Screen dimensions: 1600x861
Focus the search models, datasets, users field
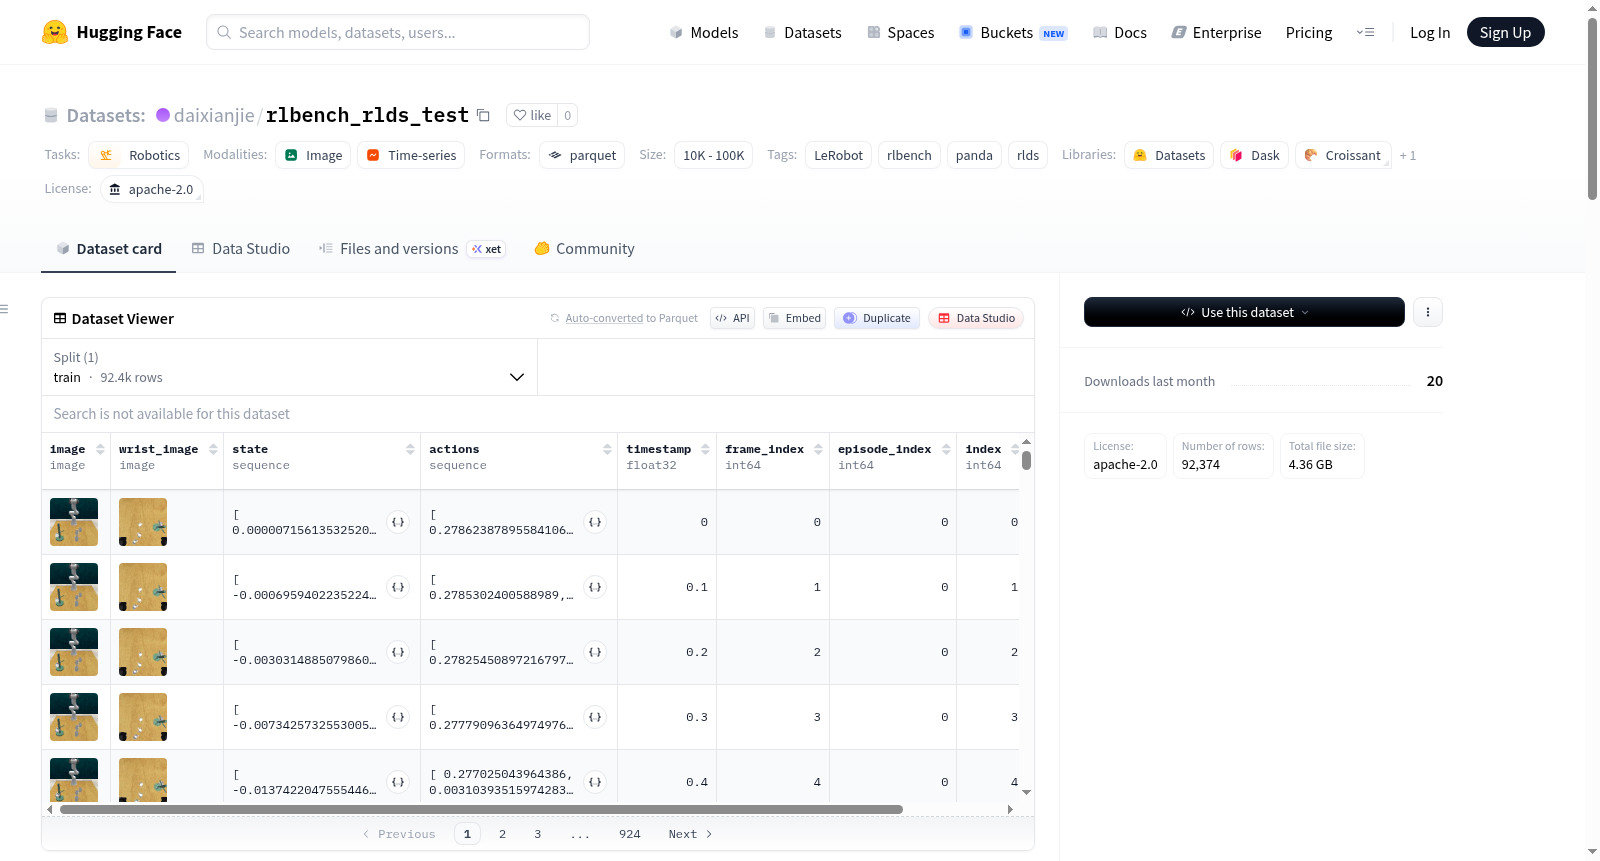[x=398, y=32]
